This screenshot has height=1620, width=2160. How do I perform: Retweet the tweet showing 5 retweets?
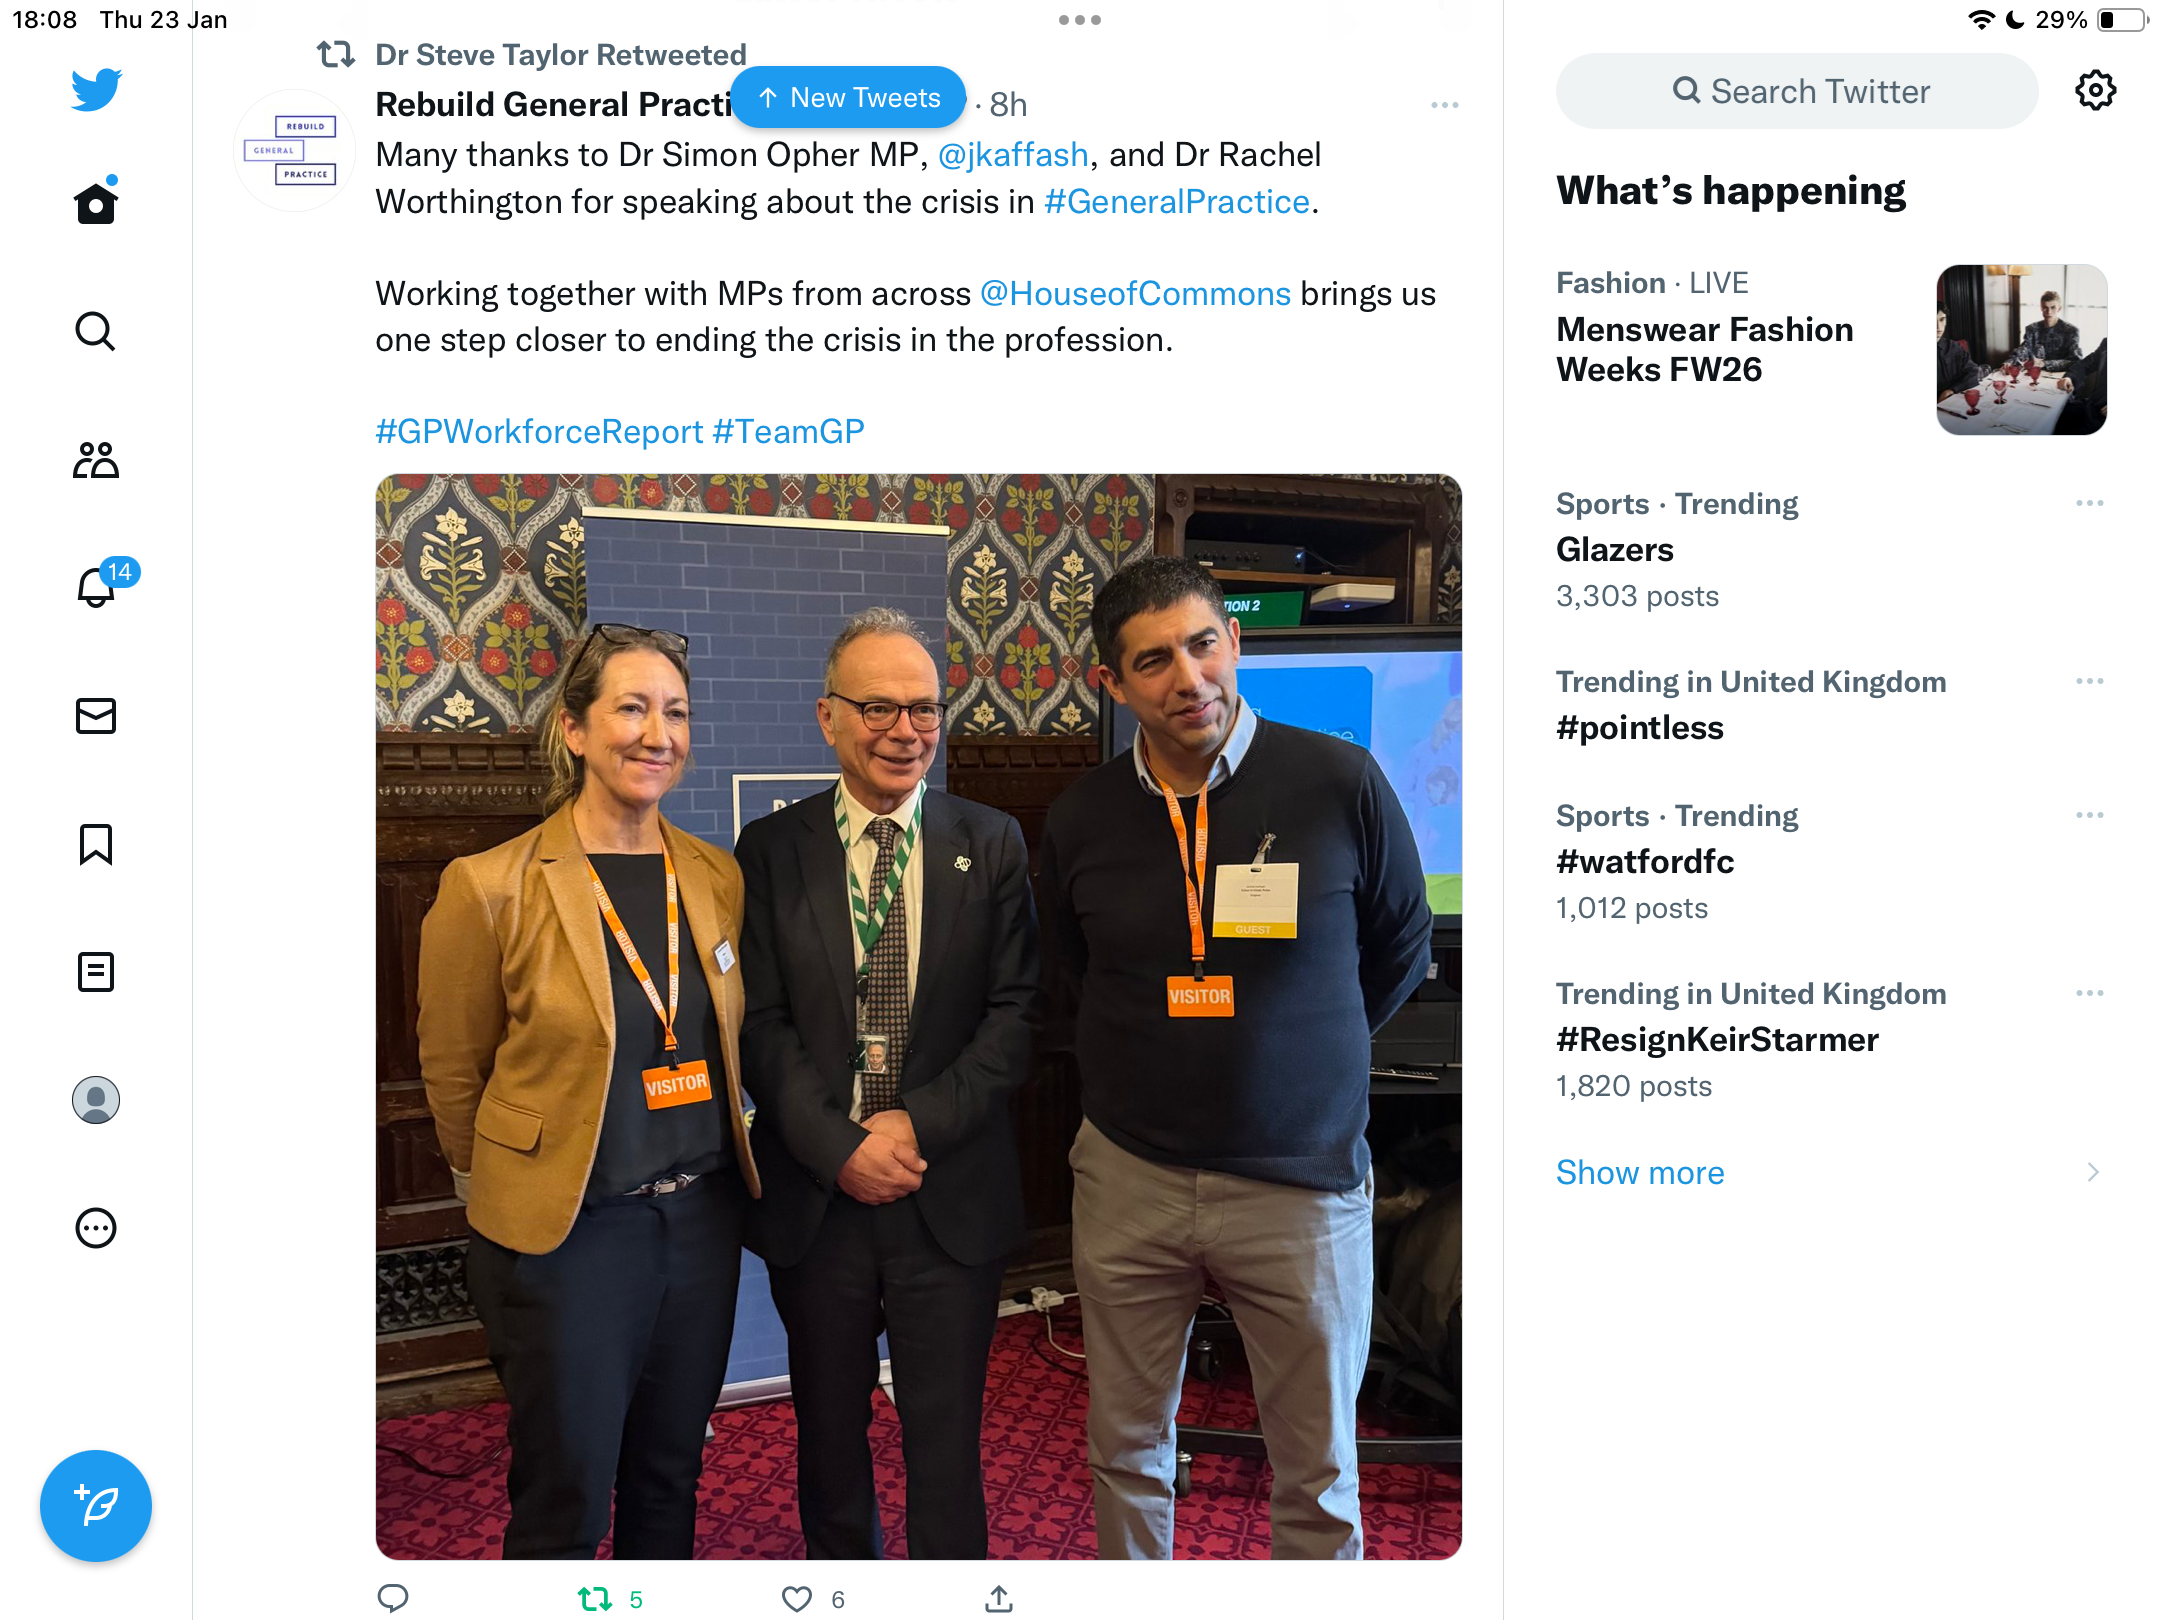(596, 1599)
